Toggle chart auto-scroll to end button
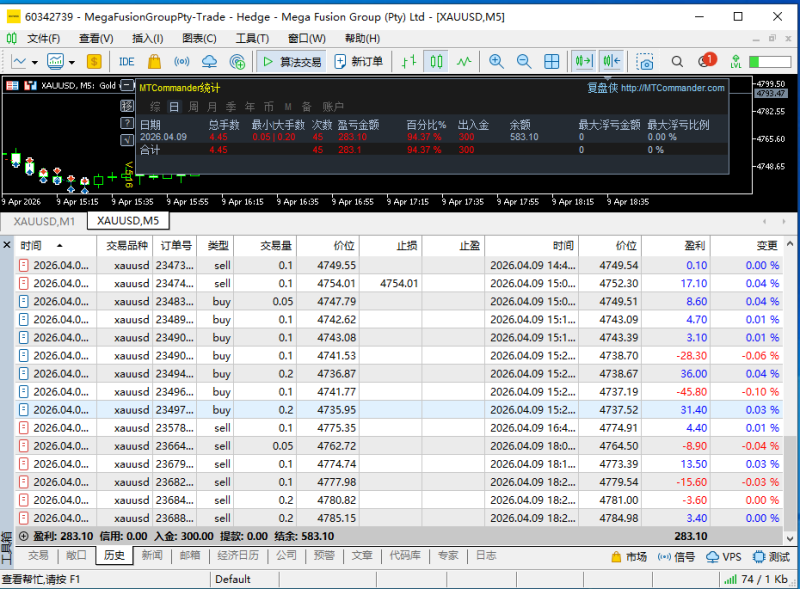The image size is (800, 589). point(584,62)
